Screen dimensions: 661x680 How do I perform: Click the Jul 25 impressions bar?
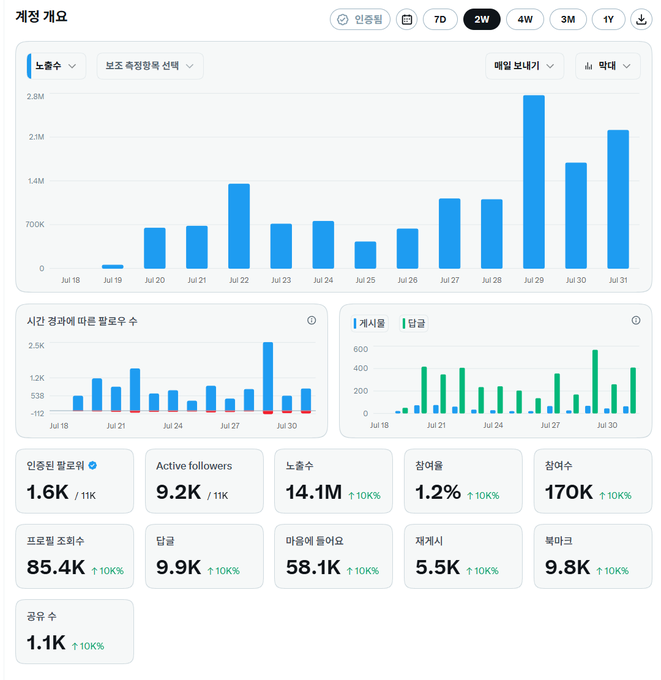pos(365,255)
